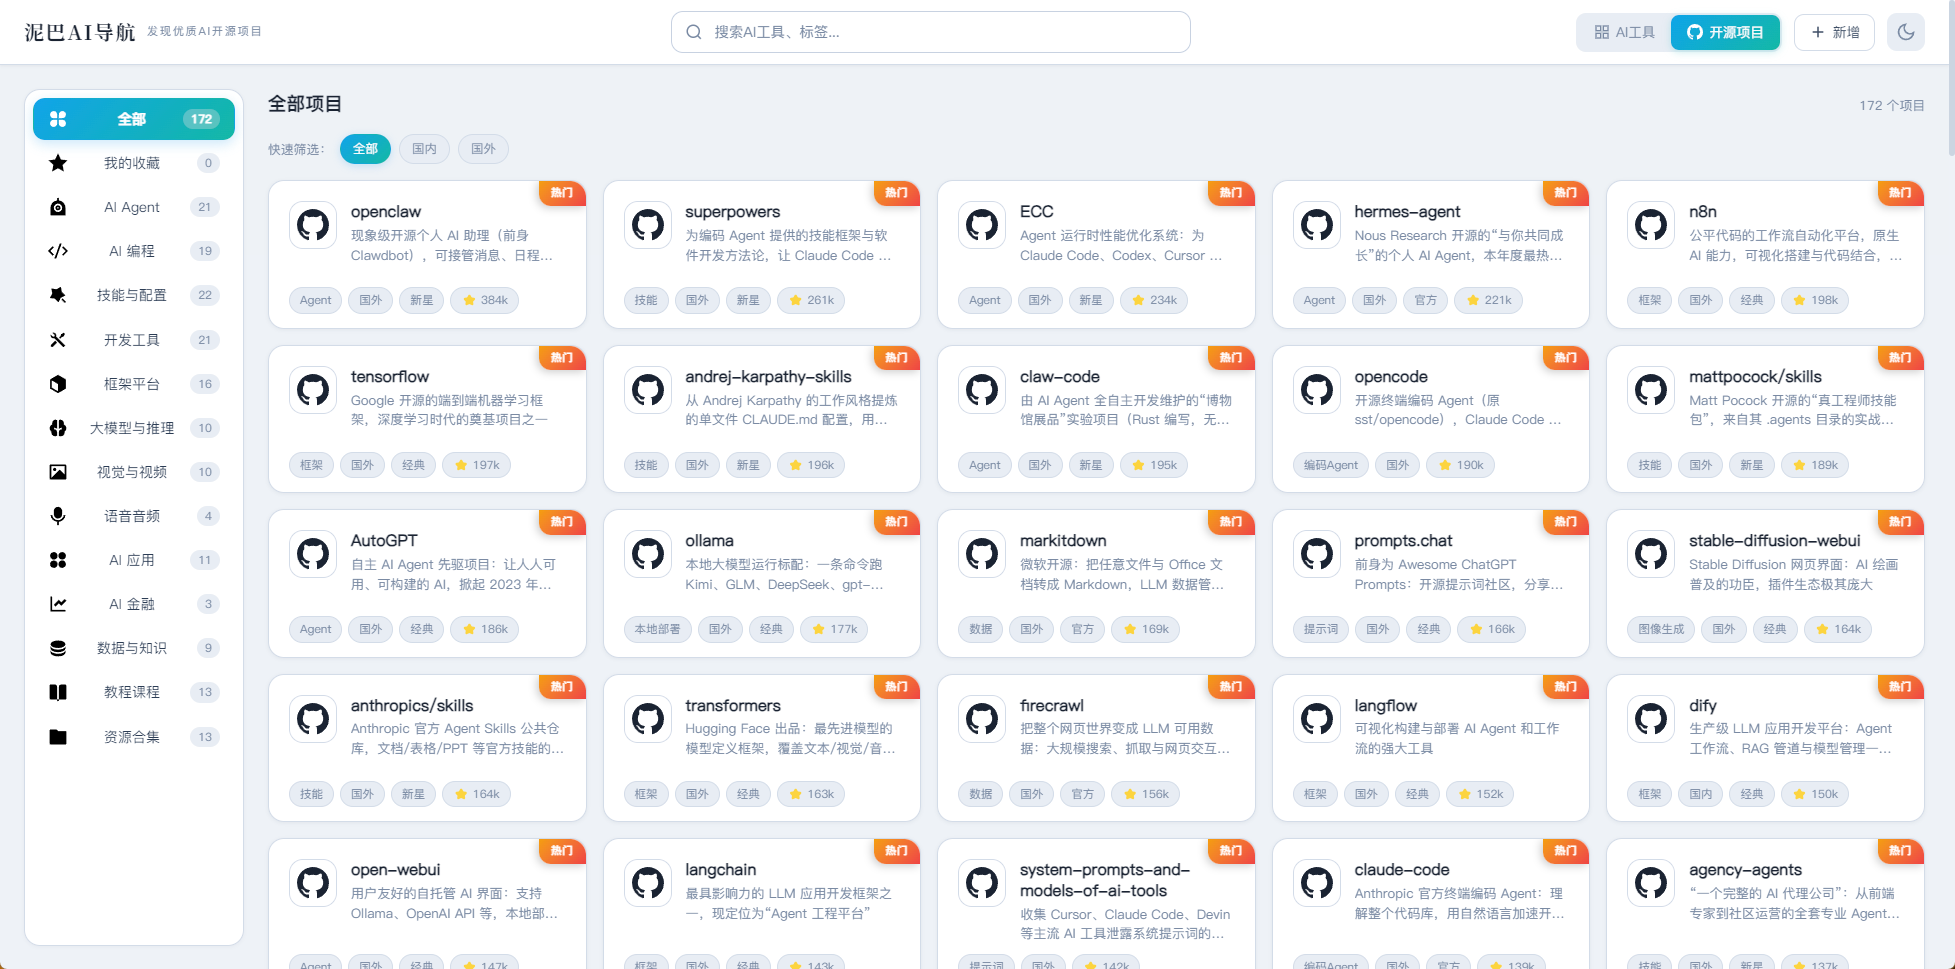Switch to the AI工具 tab
1955x969 pixels.
(x=1625, y=32)
